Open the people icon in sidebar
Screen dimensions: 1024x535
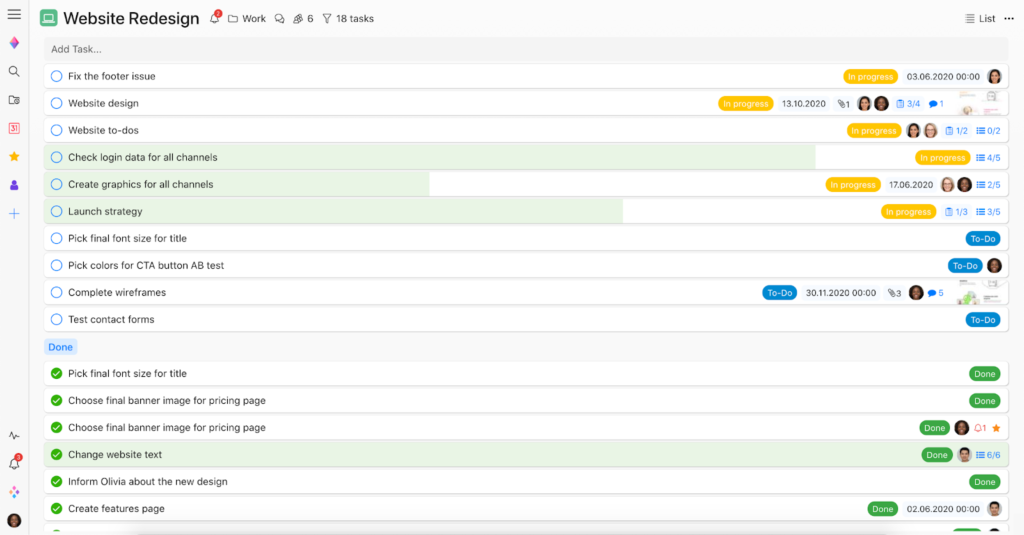pos(14,186)
